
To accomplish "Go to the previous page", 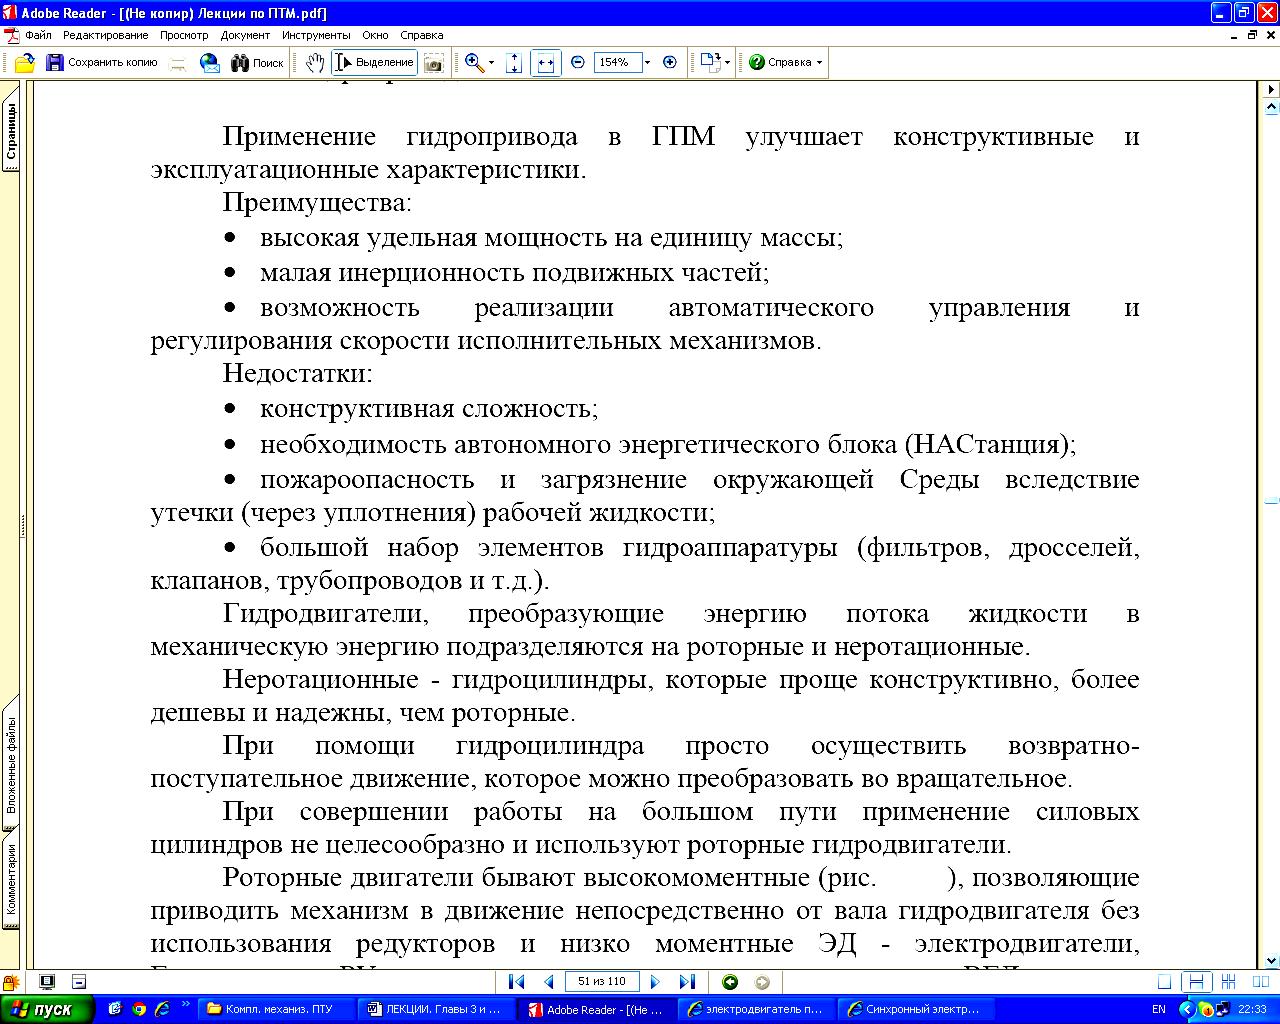I will 548,982.
